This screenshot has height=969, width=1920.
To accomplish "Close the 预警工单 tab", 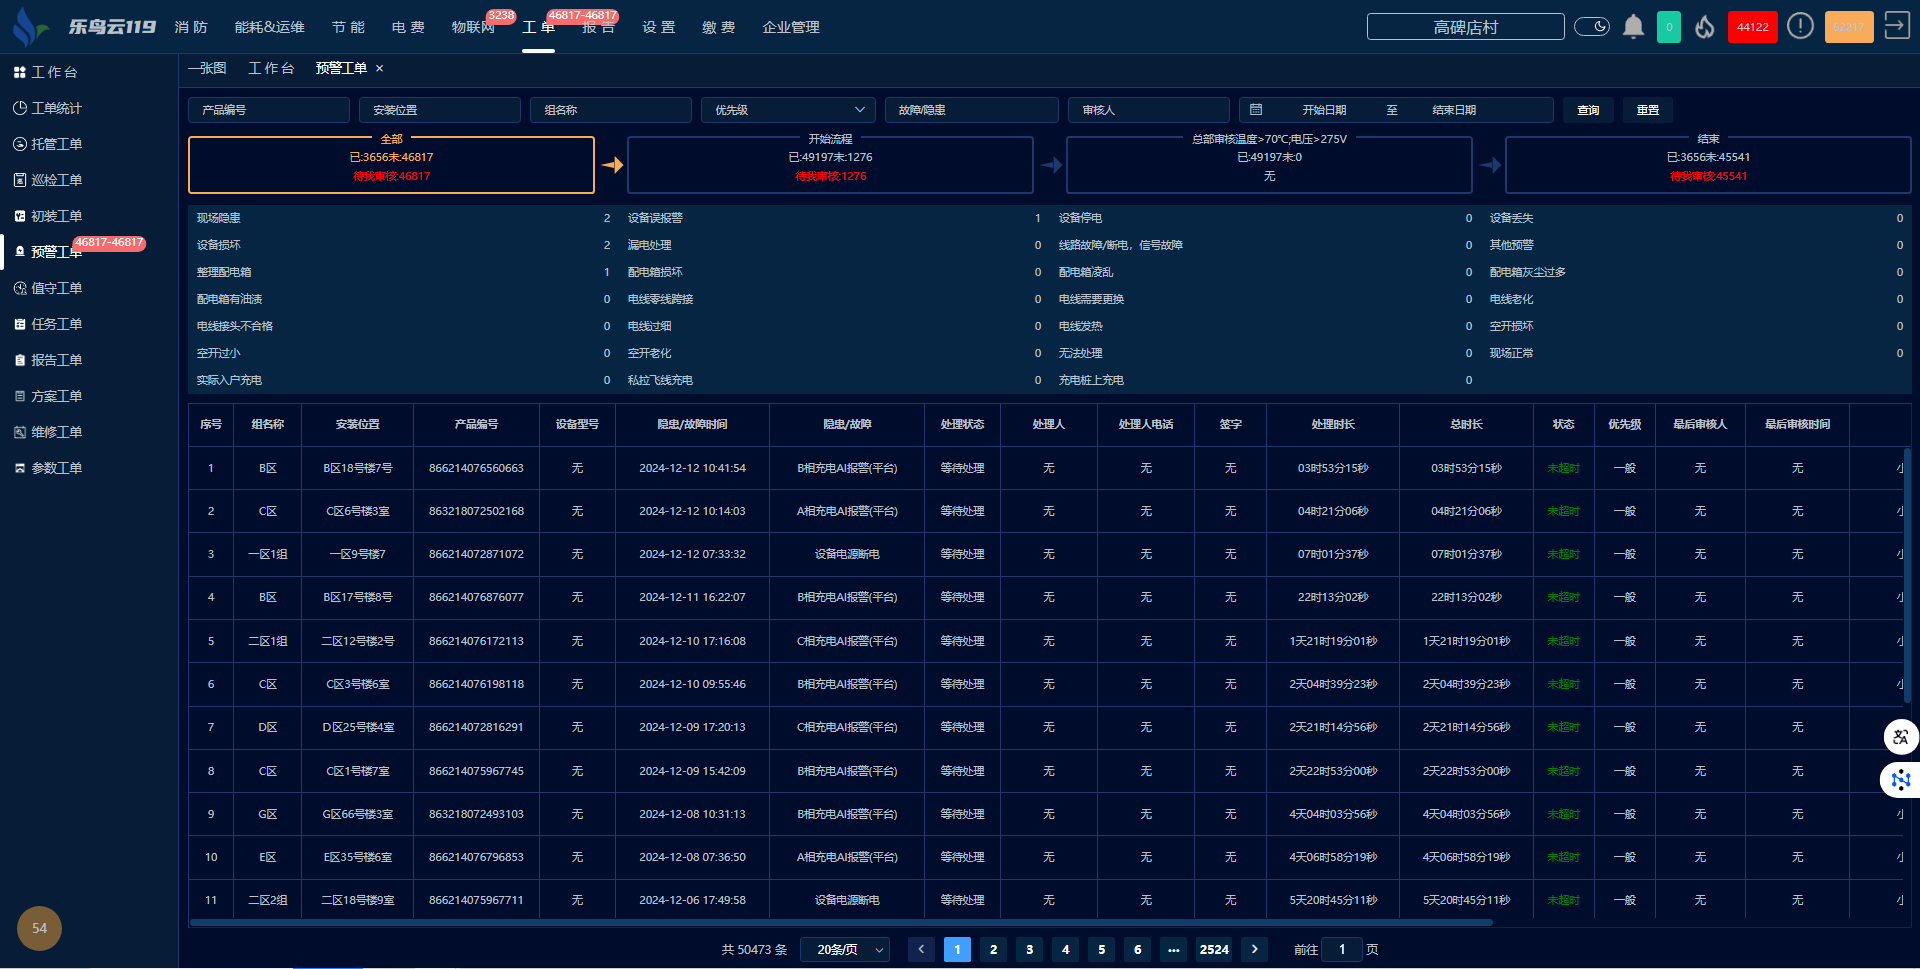I will 380,69.
